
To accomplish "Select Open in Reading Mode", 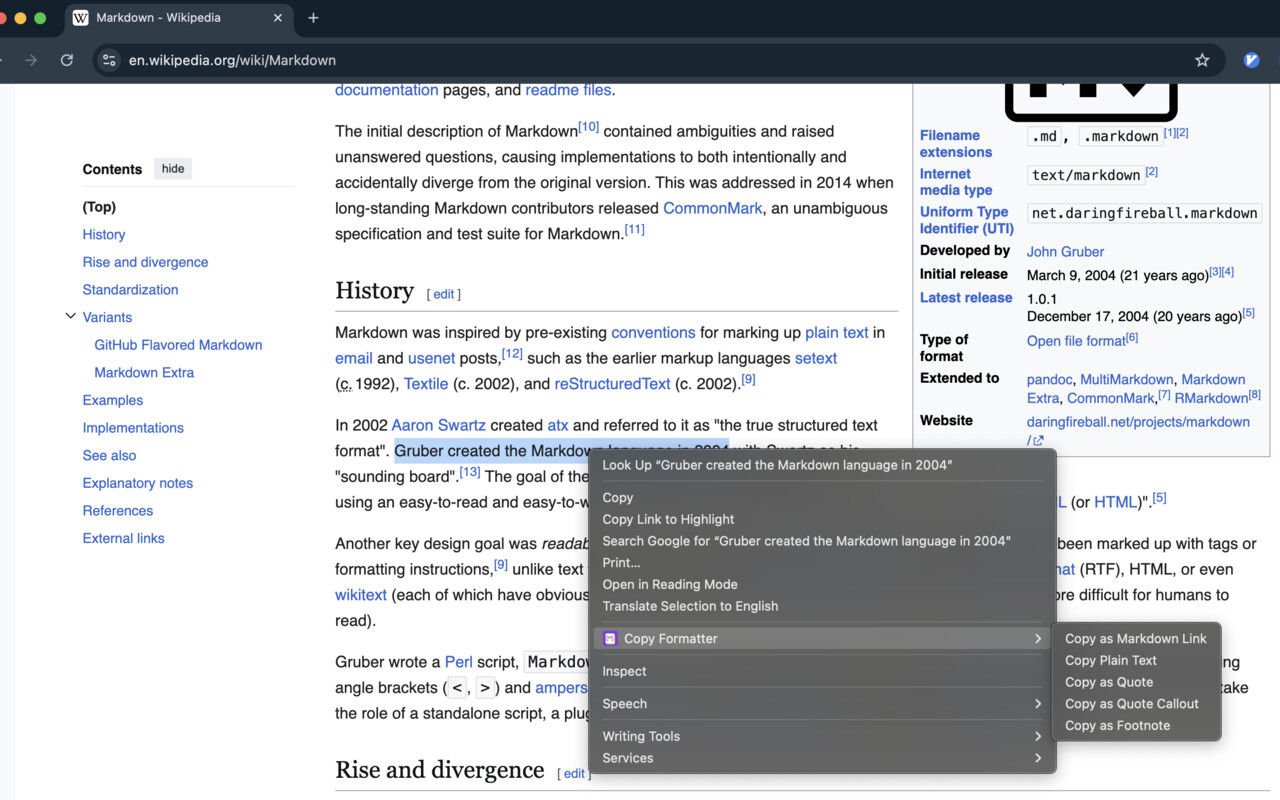I will [822, 584].
